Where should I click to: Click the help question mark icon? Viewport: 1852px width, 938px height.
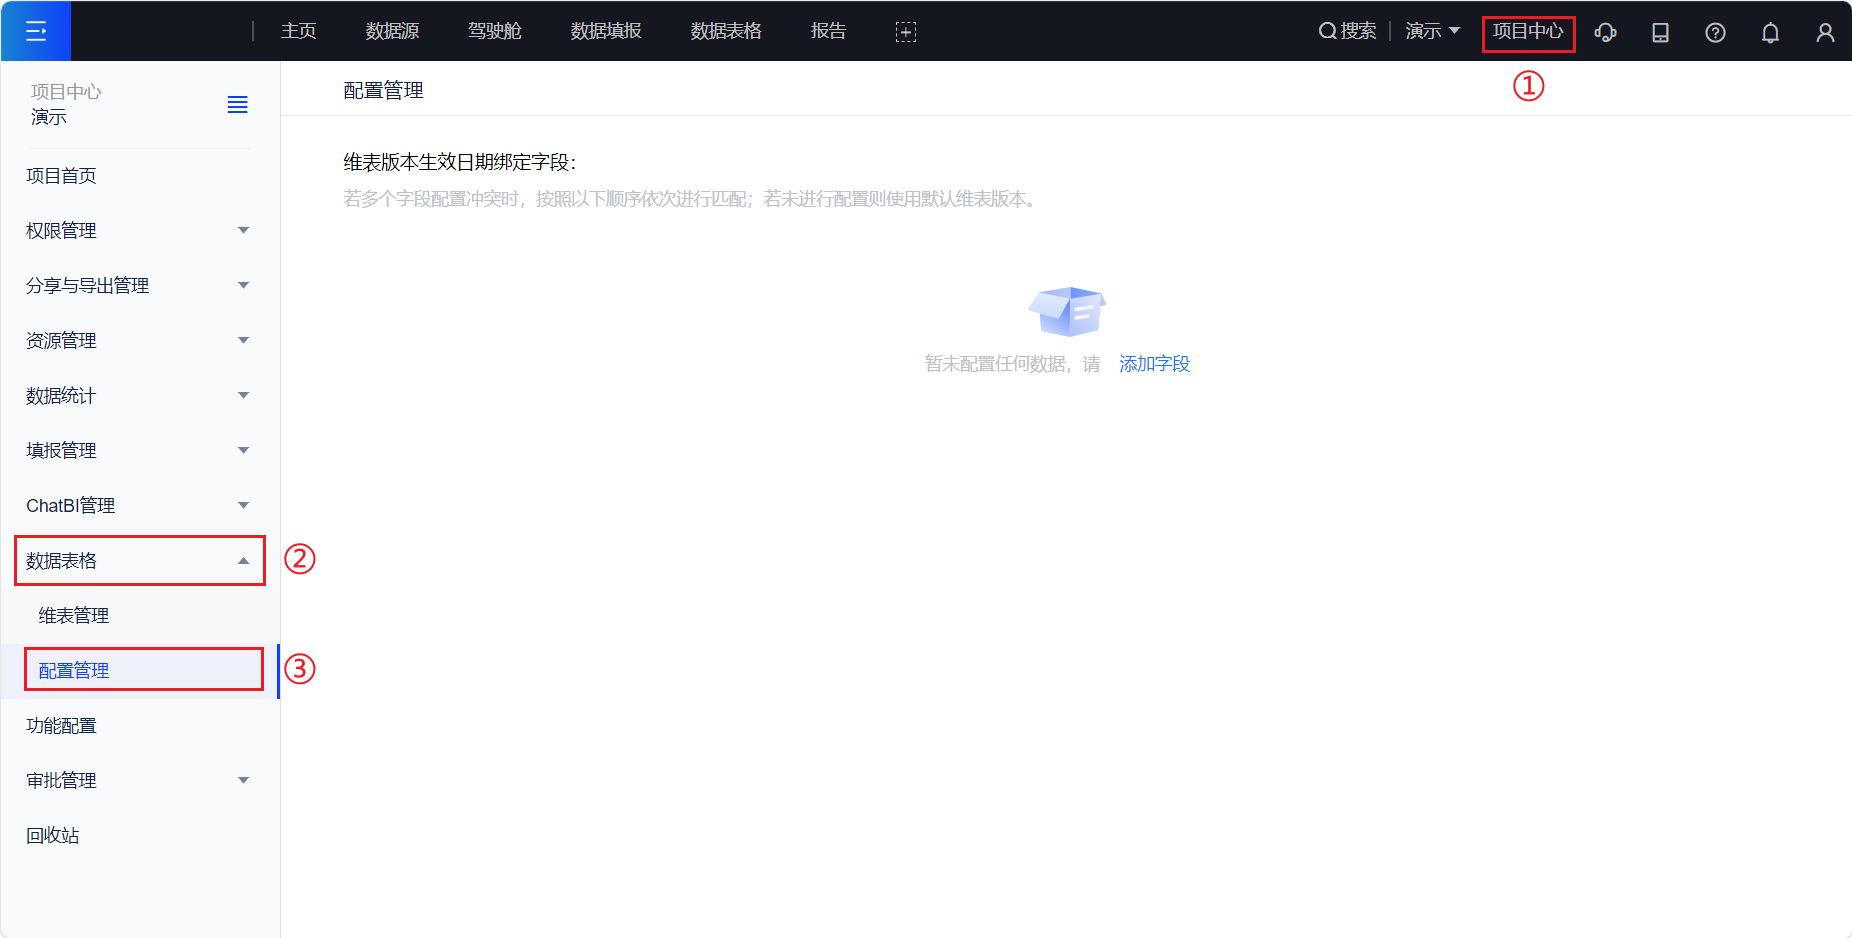tap(1715, 32)
